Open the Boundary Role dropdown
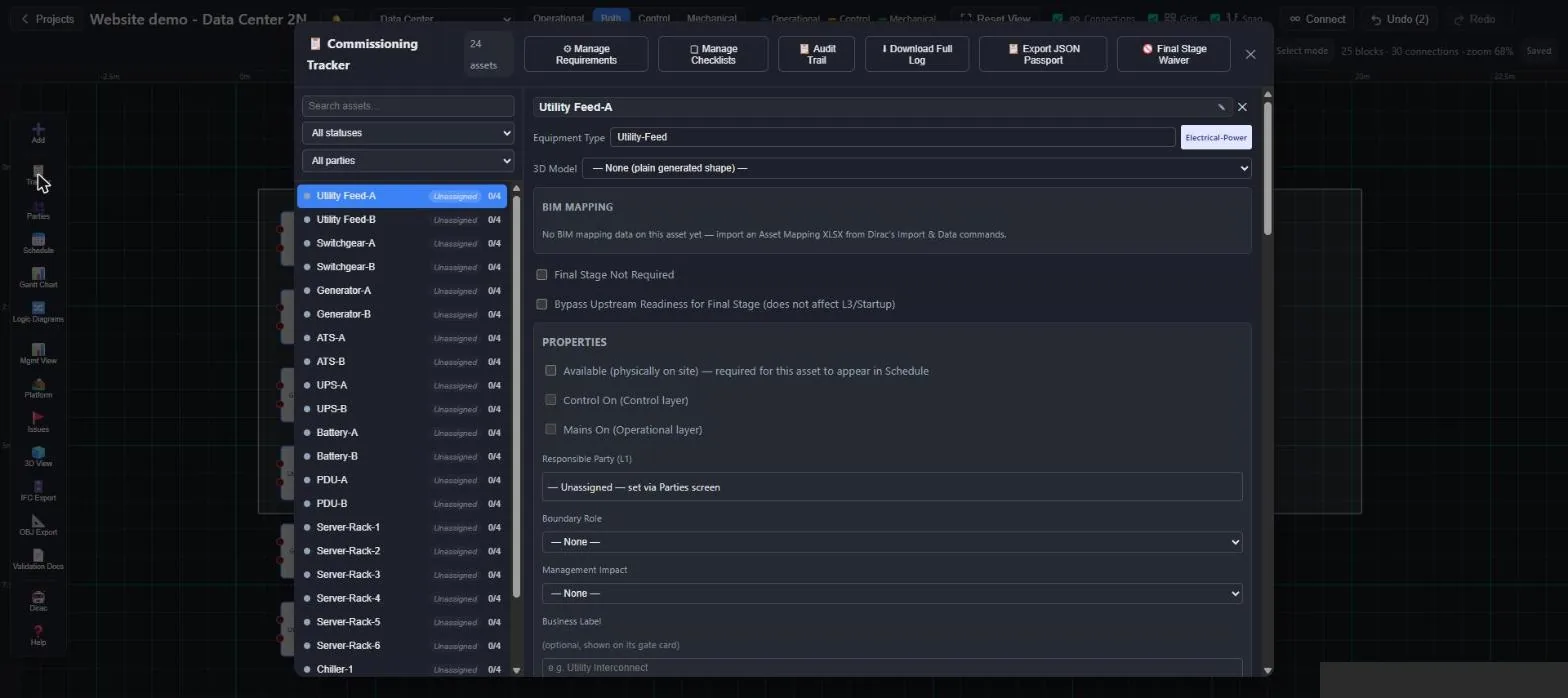 [x=892, y=542]
